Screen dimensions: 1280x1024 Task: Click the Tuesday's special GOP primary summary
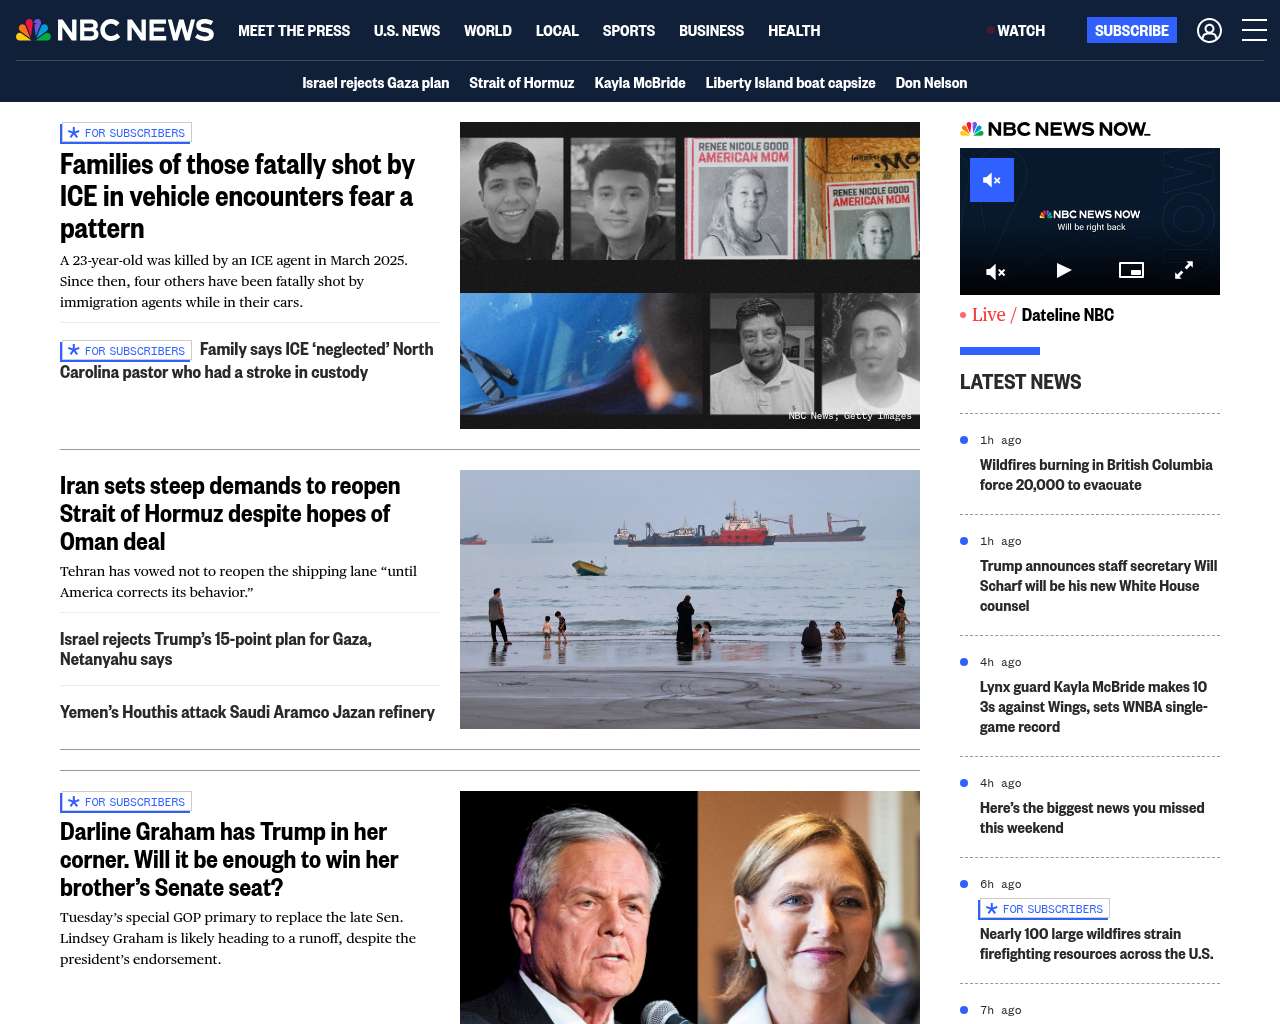click(238, 938)
